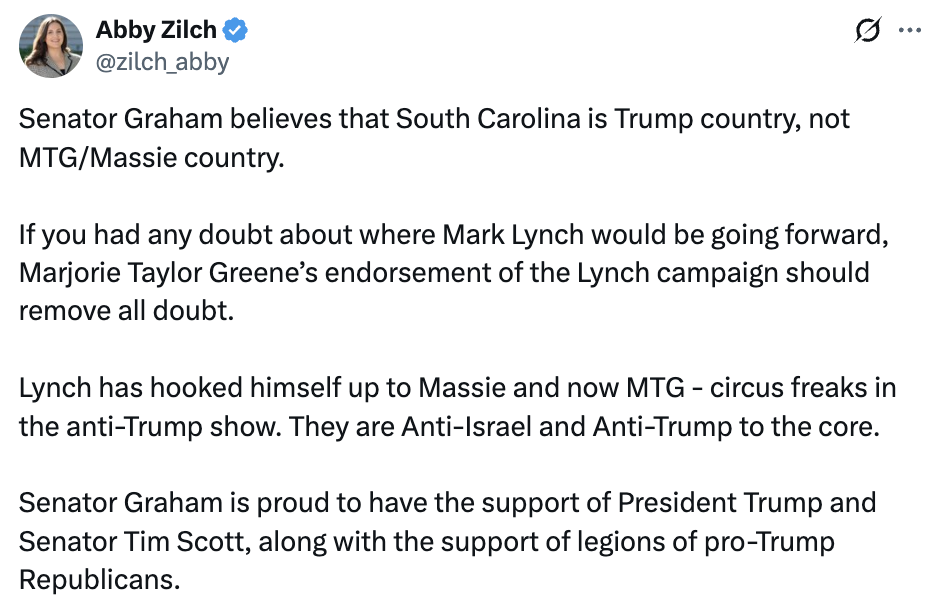948x614 pixels.
Task: Click the name 'Mark Lynch' in the tweet
Action: pos(513,234)
